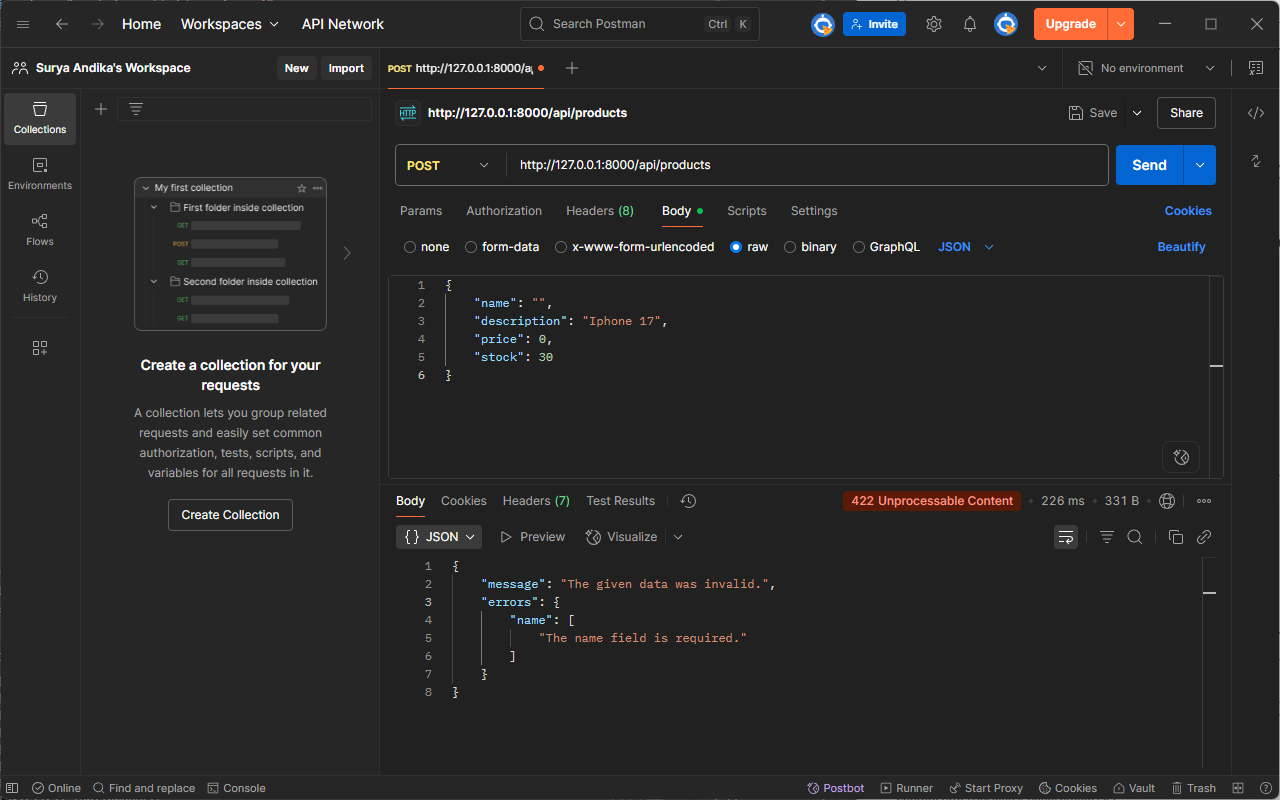
Task: Open the No environment selector
Action: pos(1146,68)
